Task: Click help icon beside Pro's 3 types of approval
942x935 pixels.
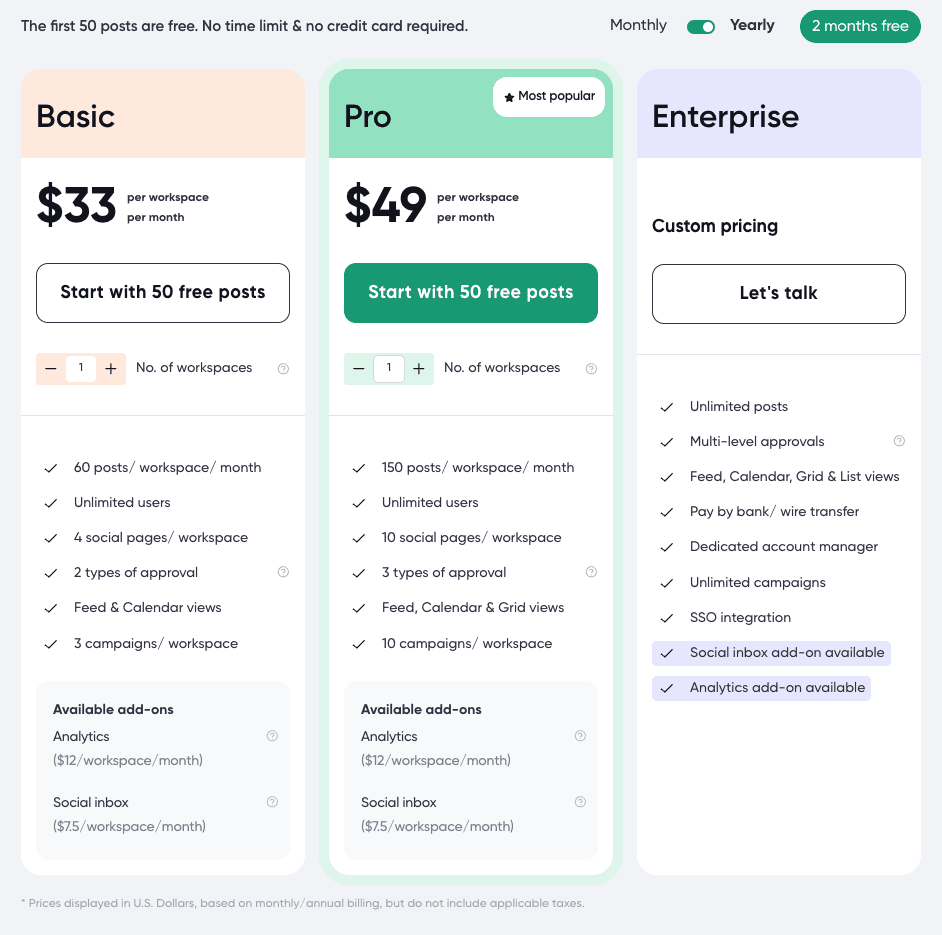Action: click(591, 572)
